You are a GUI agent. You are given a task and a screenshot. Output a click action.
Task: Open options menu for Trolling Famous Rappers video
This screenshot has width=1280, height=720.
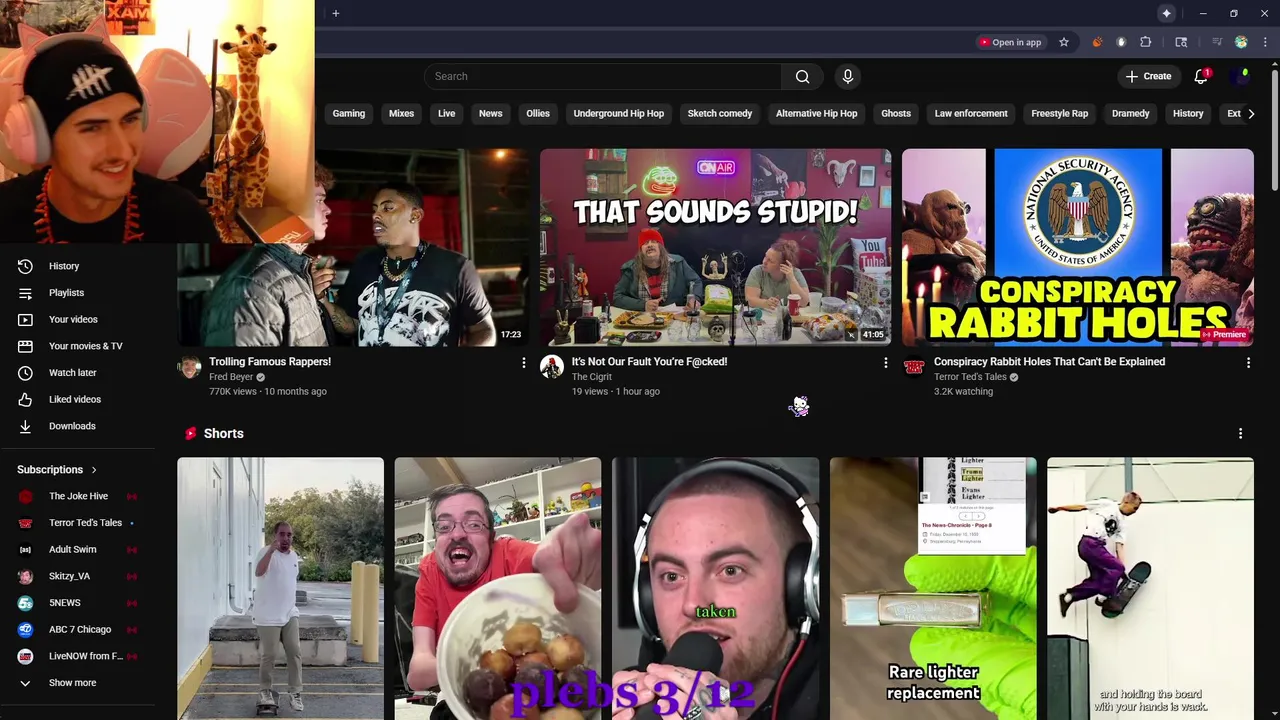pos(523,363)
